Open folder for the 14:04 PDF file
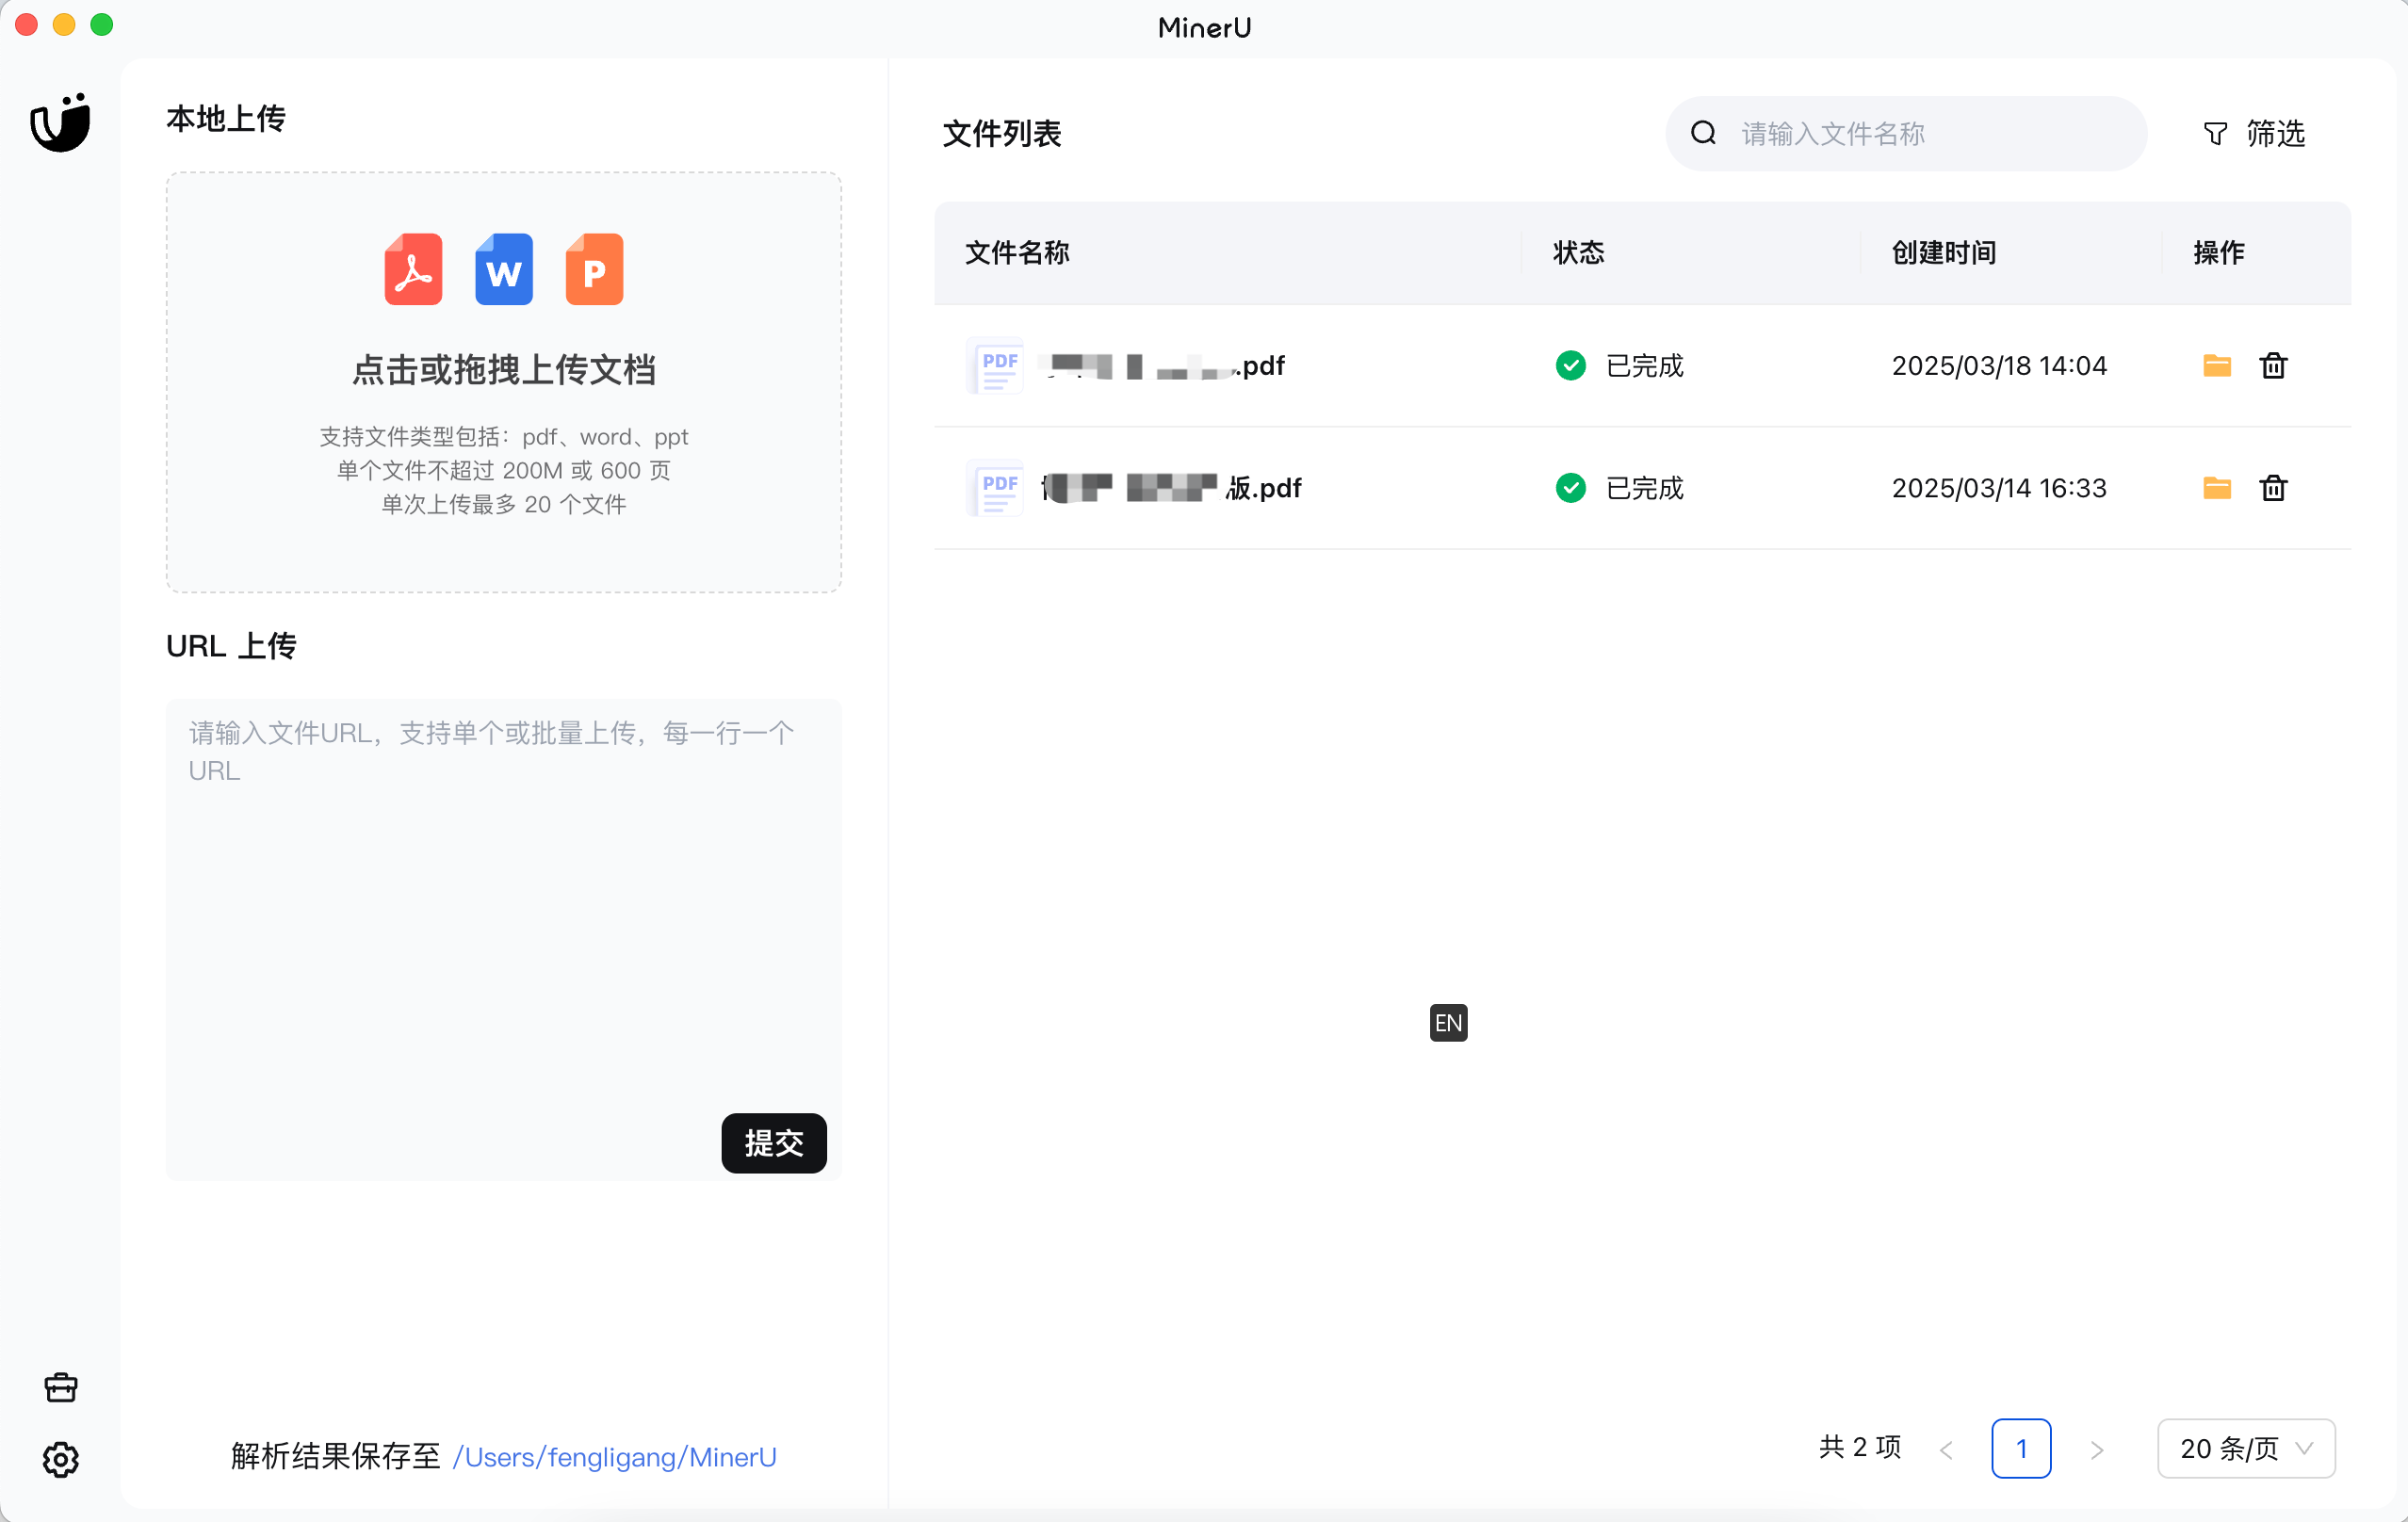 (x=2216, y=366)
